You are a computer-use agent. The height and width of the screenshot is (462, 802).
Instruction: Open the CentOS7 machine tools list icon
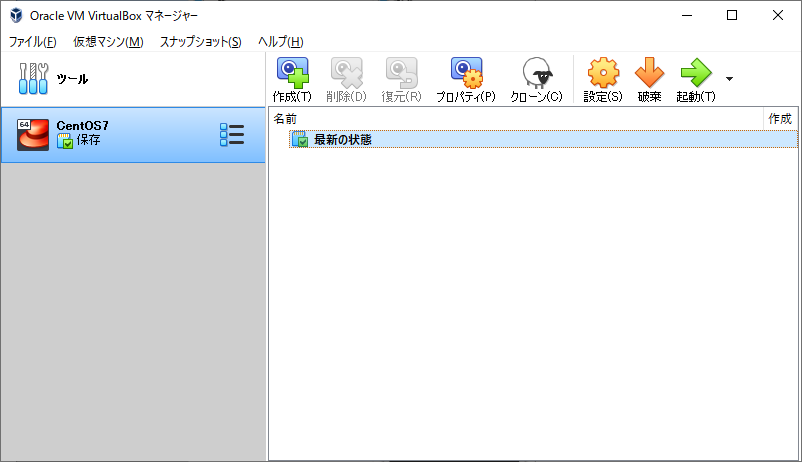pyautogui.click(x=232, y=135)
